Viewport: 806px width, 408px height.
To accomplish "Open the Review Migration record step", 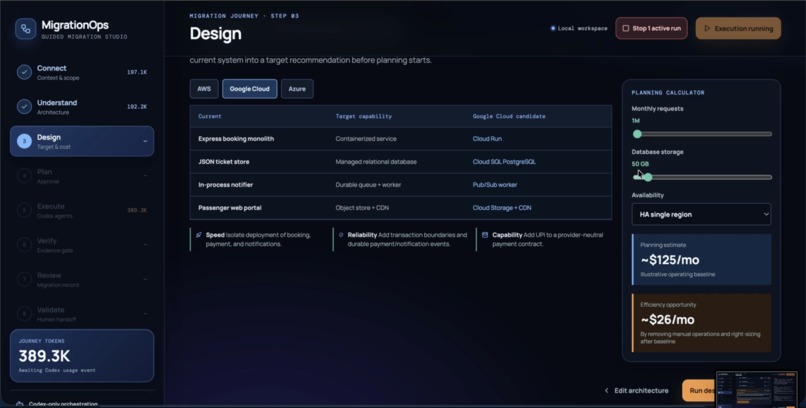I will 82,279.
